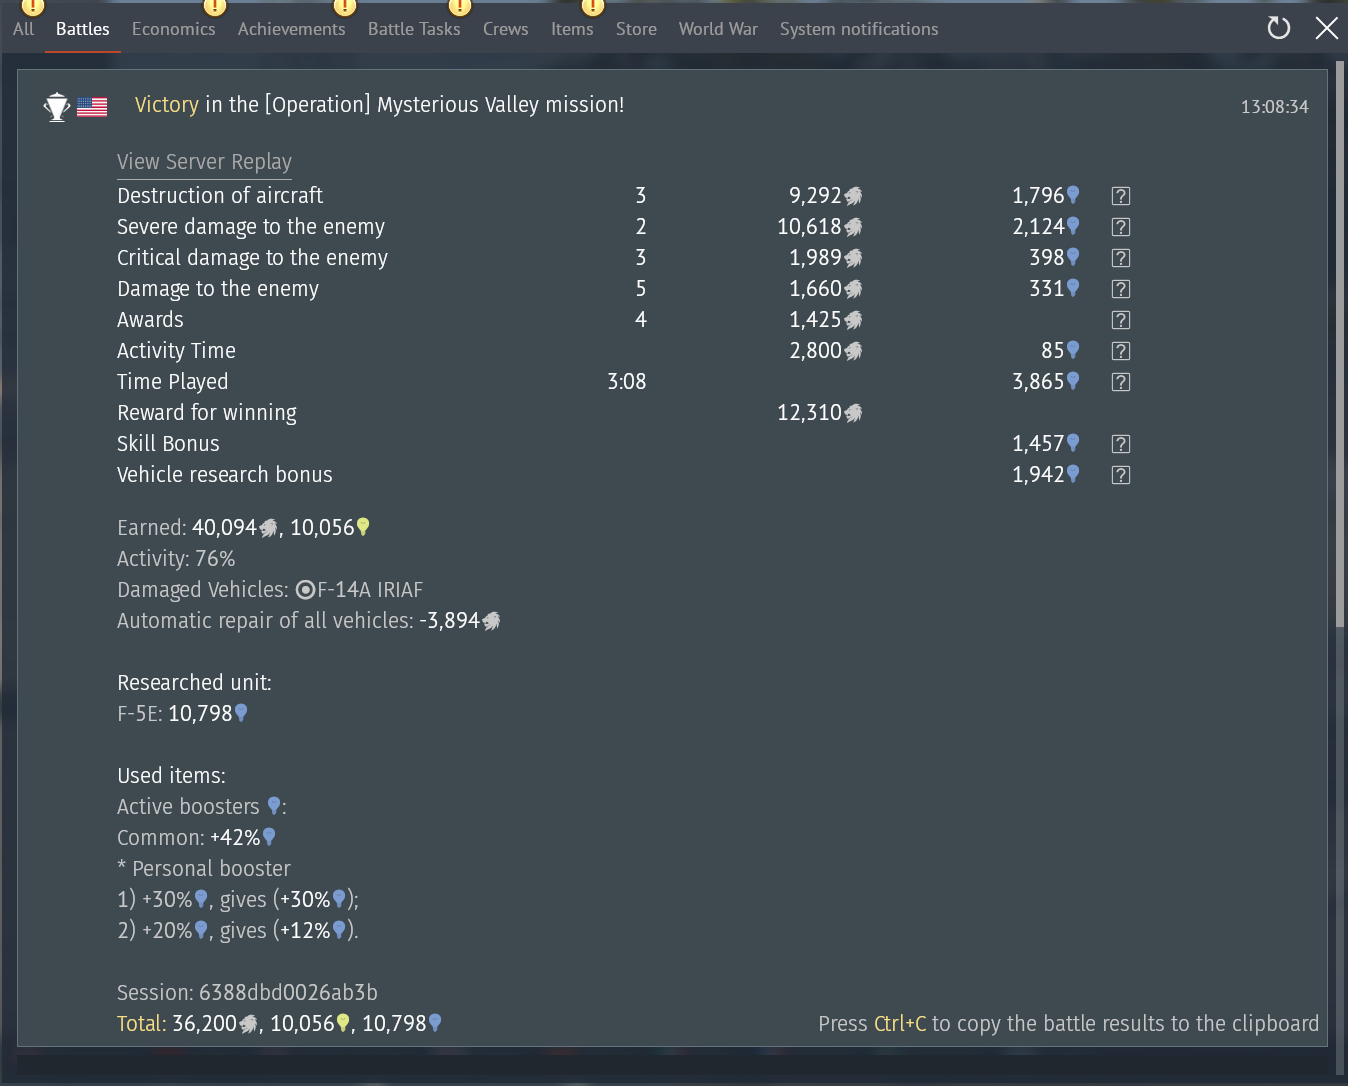Open the Economics tab
The height and width of the screenshot is (1086, 1348).
173,29
